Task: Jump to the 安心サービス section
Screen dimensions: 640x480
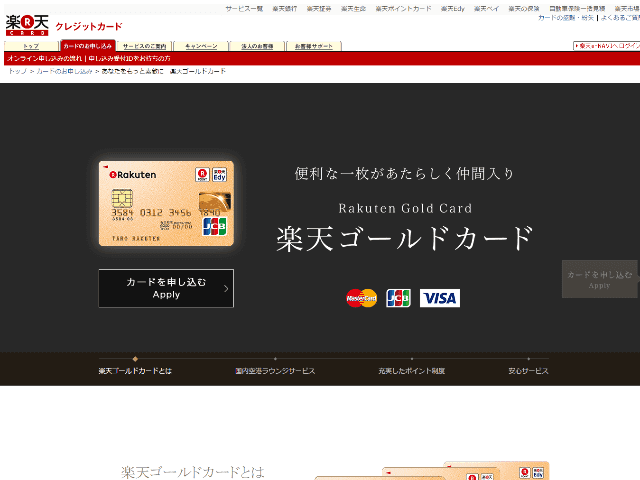Action: 528,371
